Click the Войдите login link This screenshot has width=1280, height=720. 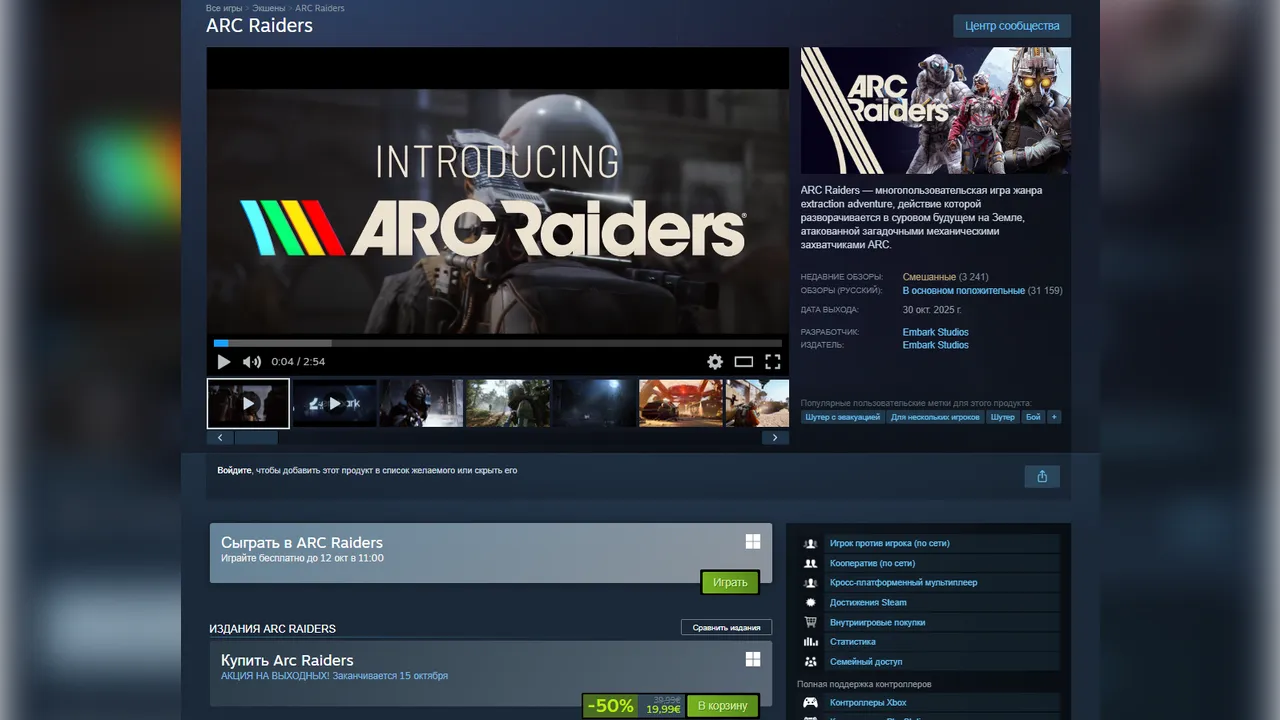(x=234, y=470)
